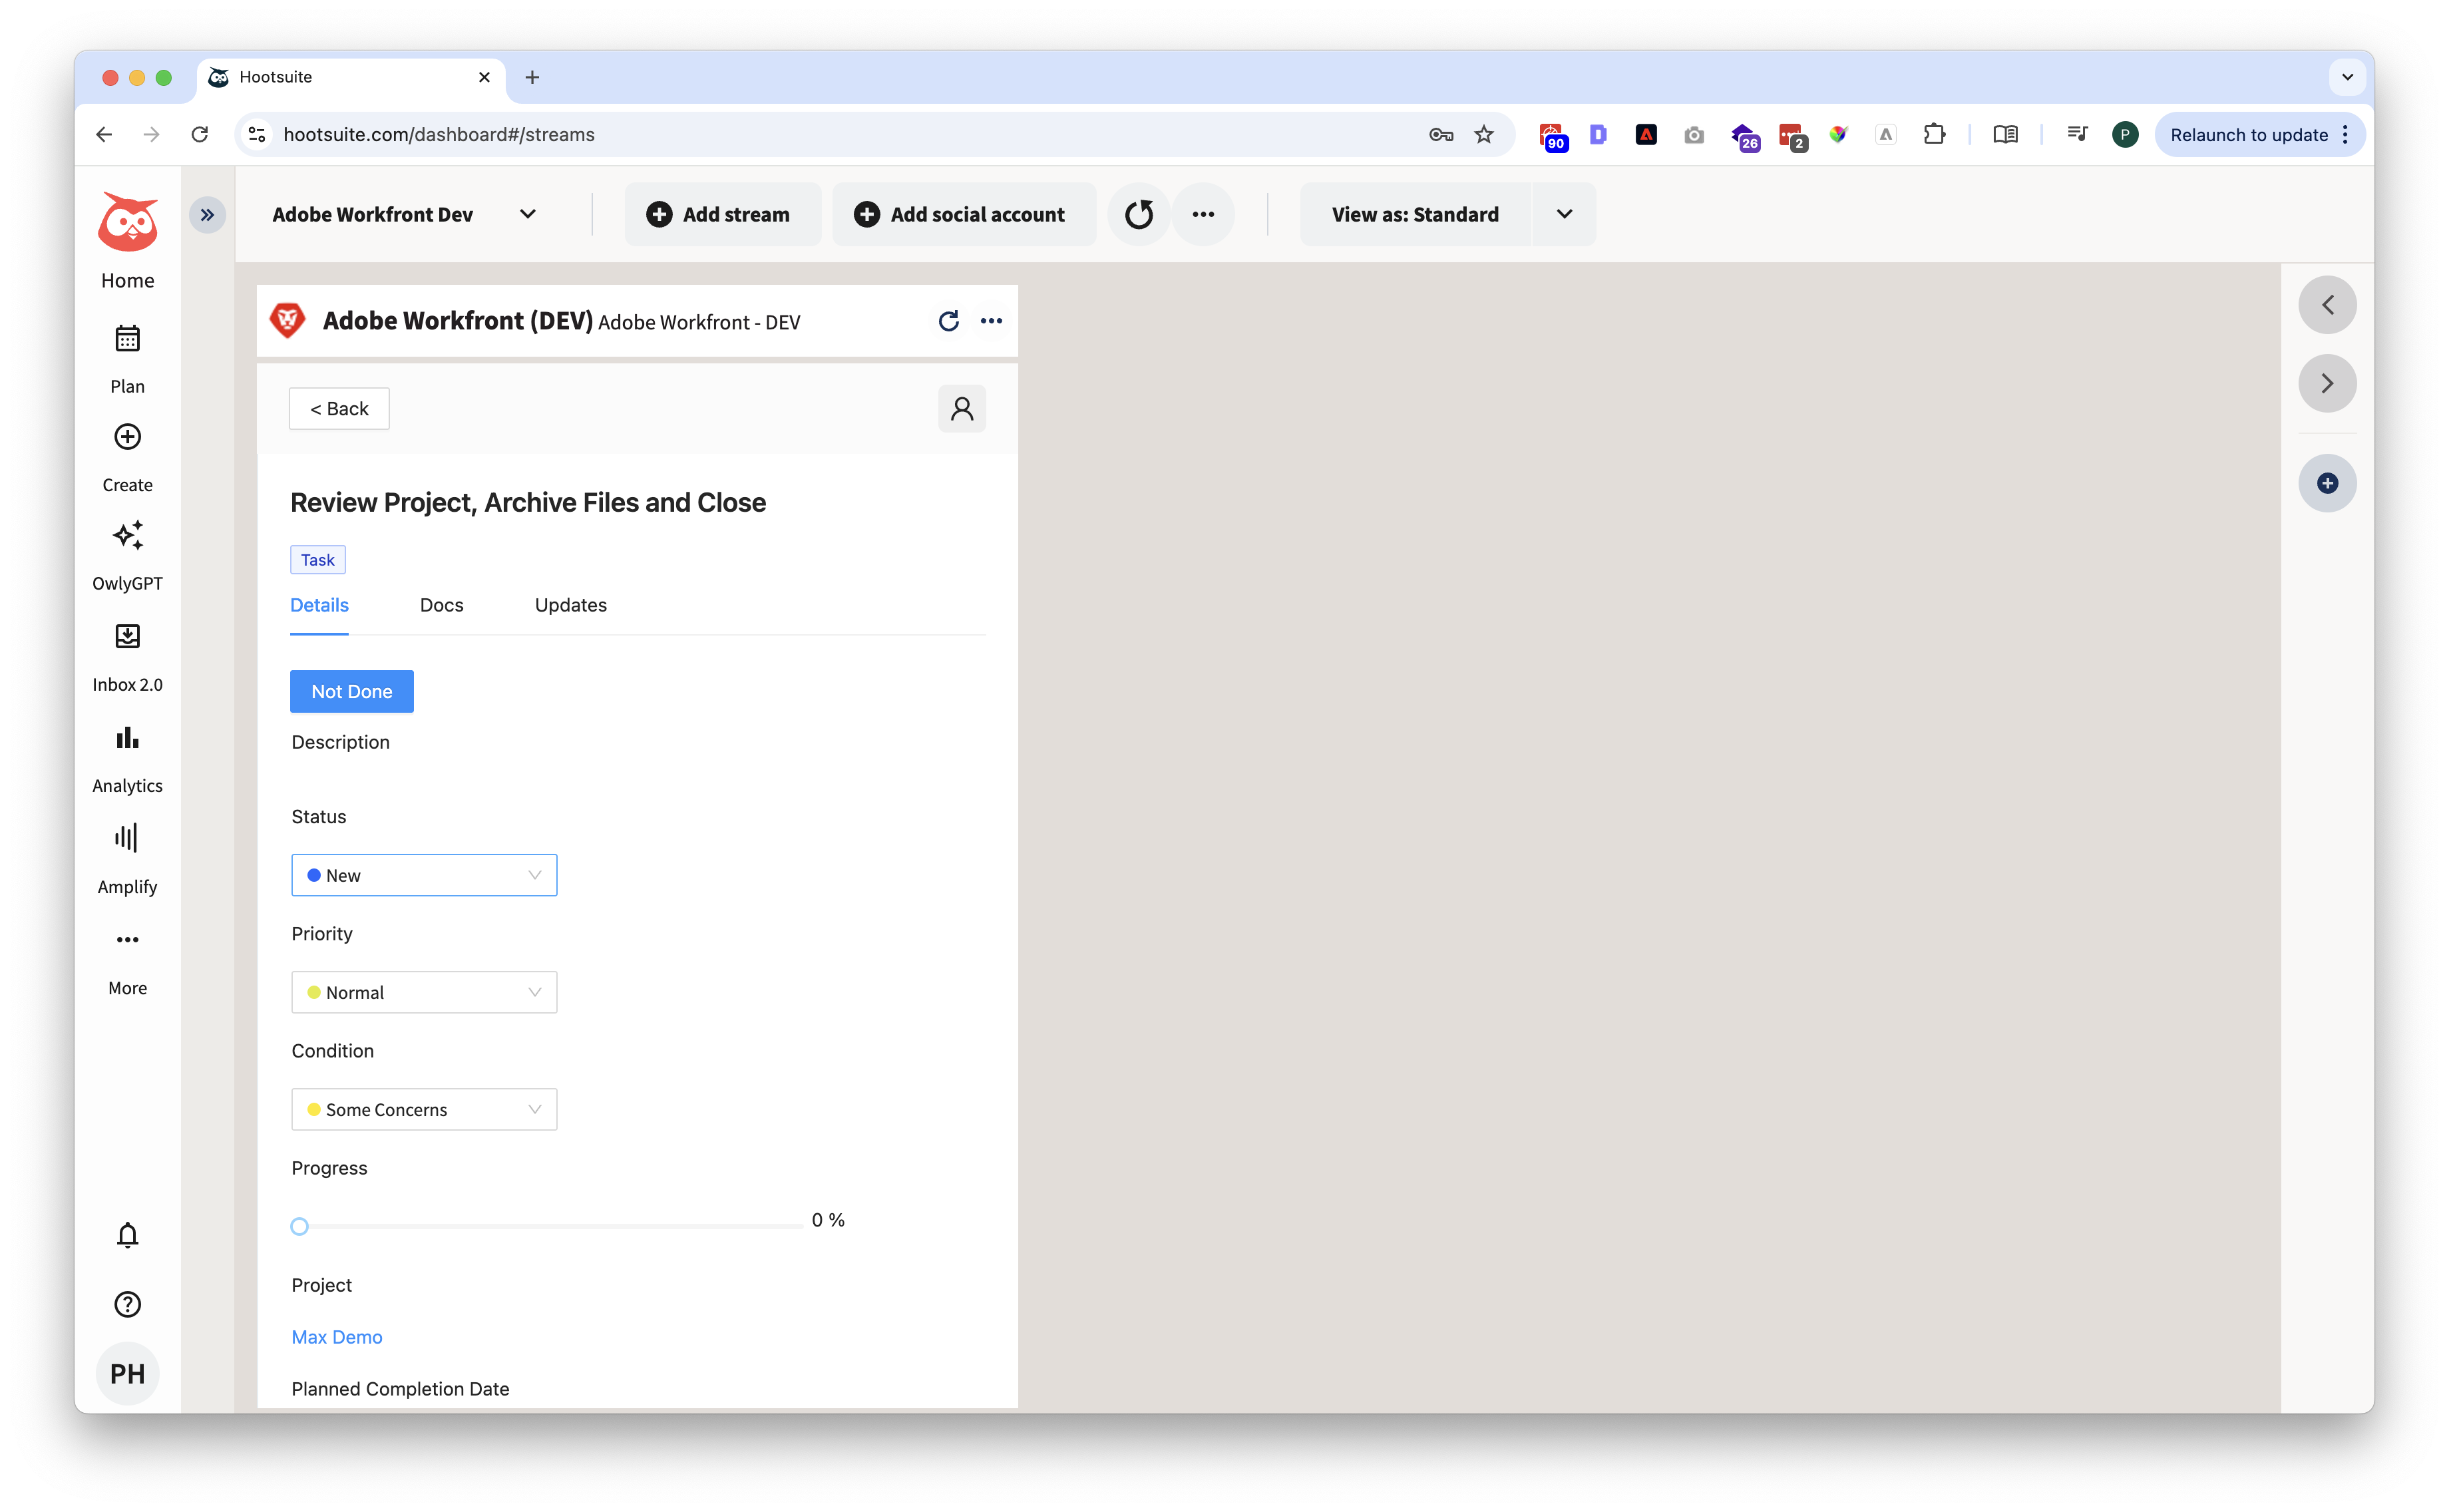Open Hootsuite Home owl logo
The width and height of the screenshot is (2449, 1512).
[127, 222]
